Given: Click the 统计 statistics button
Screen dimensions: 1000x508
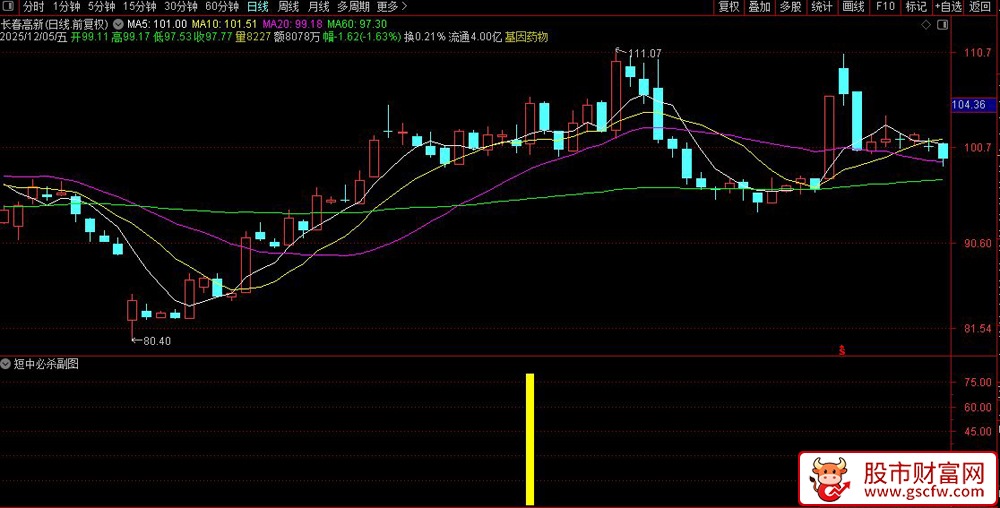Looking at the screenshot, I should tap(821, 7).
